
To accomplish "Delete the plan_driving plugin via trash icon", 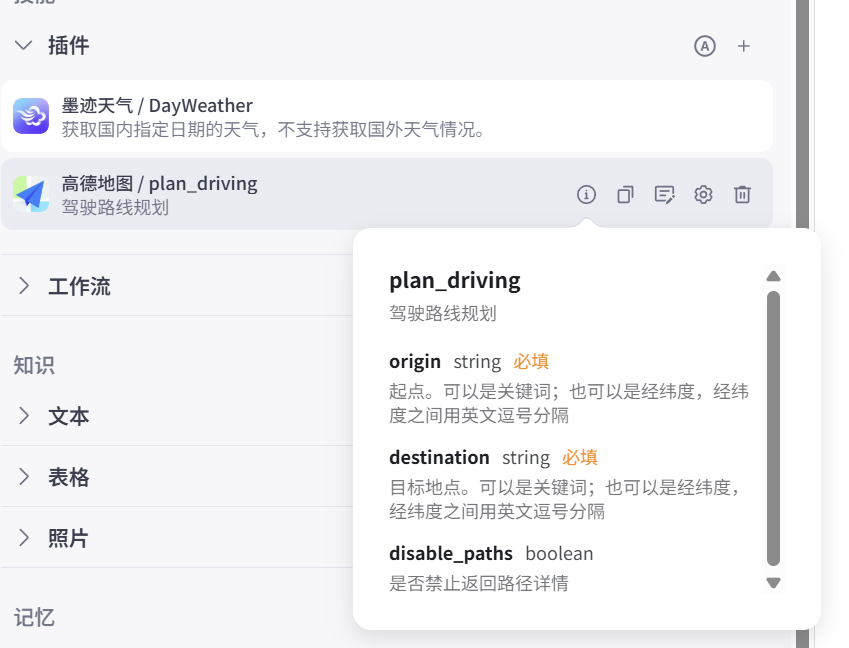I will click(x=742, y=195).
